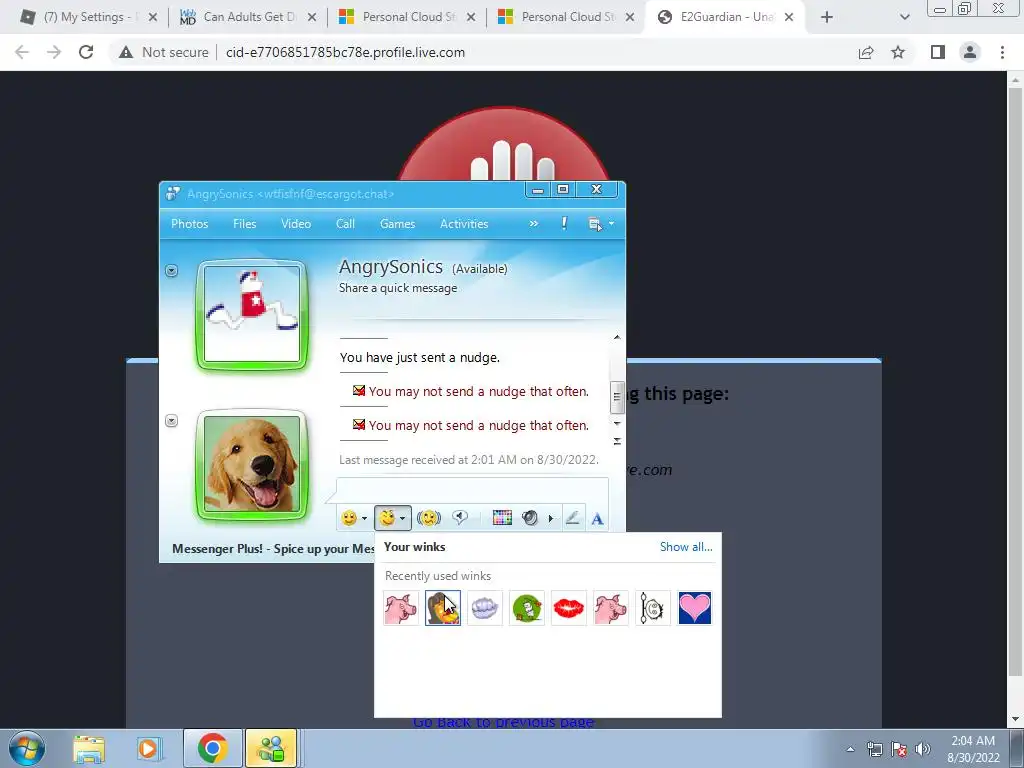Show more toolbar items with double chevron
This screenshot has width=1024, height=768.
click(534, 223)
